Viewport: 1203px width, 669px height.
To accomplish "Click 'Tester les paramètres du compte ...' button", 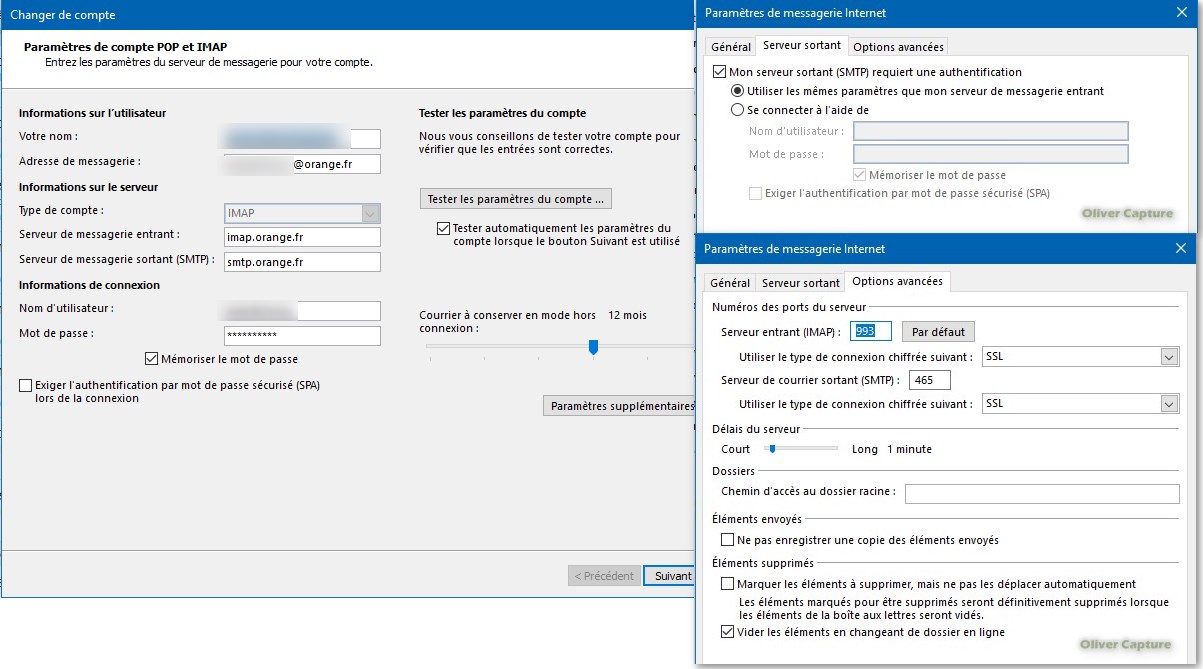I will point(515,199).
